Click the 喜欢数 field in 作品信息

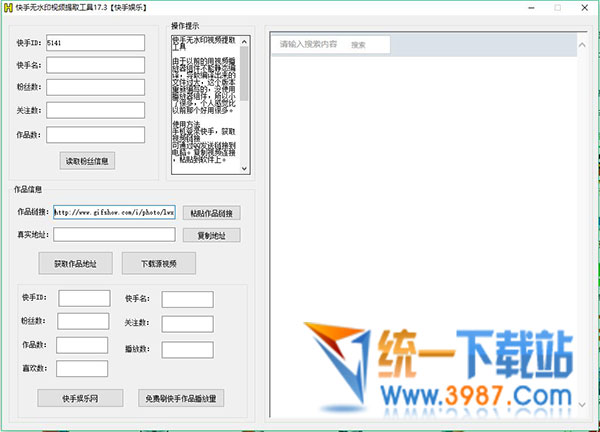pos(82,369)
